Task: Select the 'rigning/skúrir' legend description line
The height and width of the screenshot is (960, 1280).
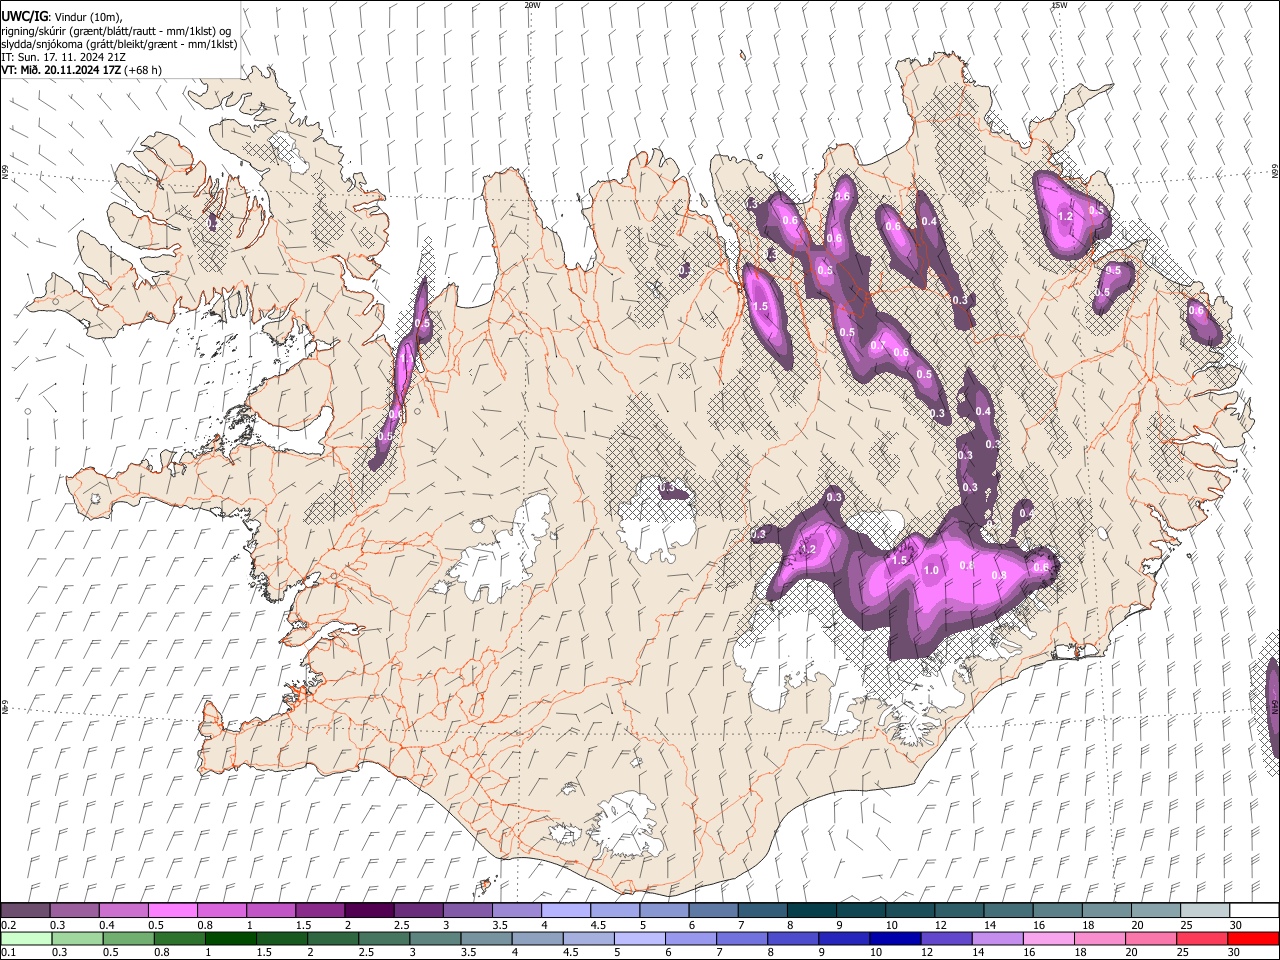Action: [116, 31]
